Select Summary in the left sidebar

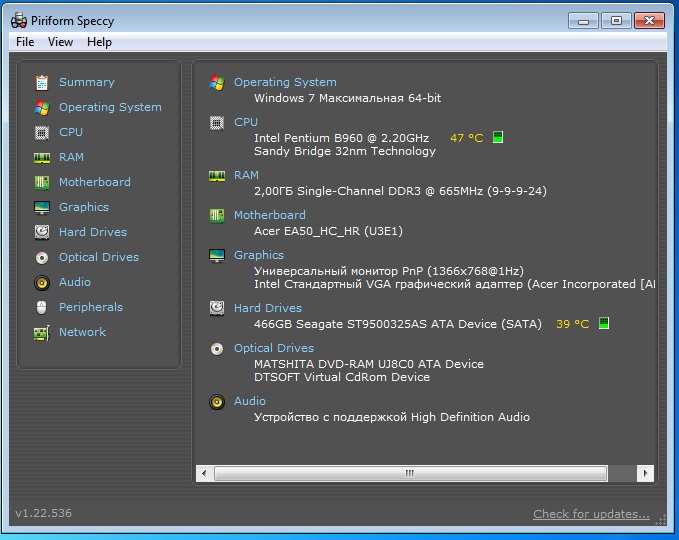pos(86,82)
